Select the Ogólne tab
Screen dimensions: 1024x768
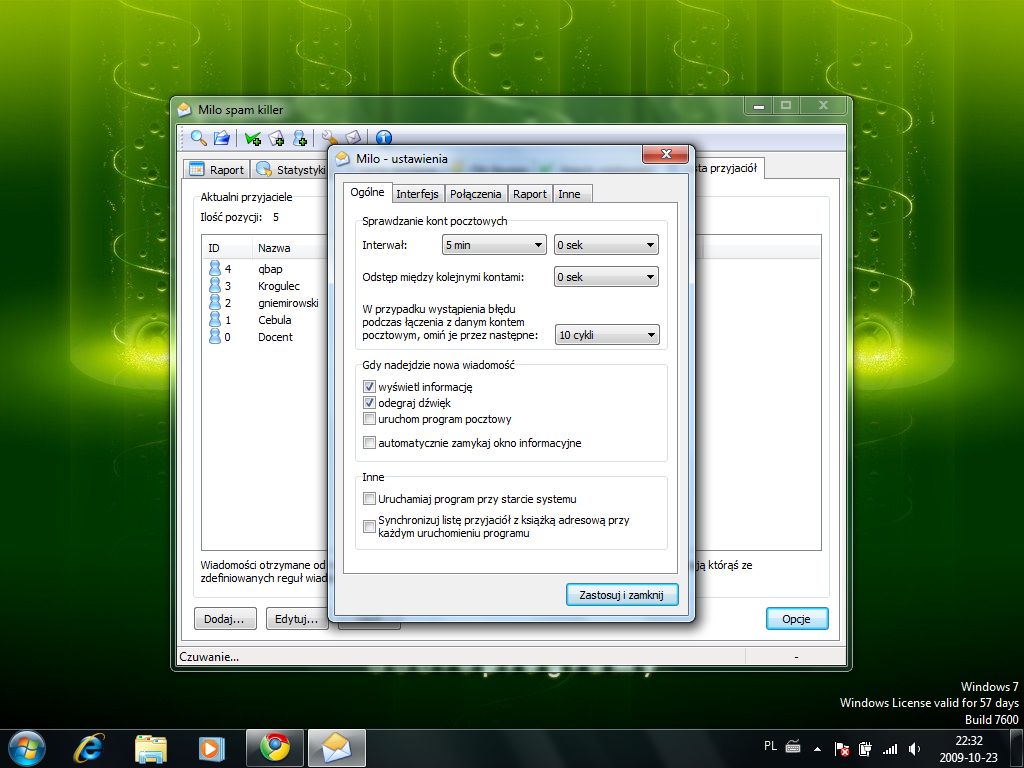point(367,192)
